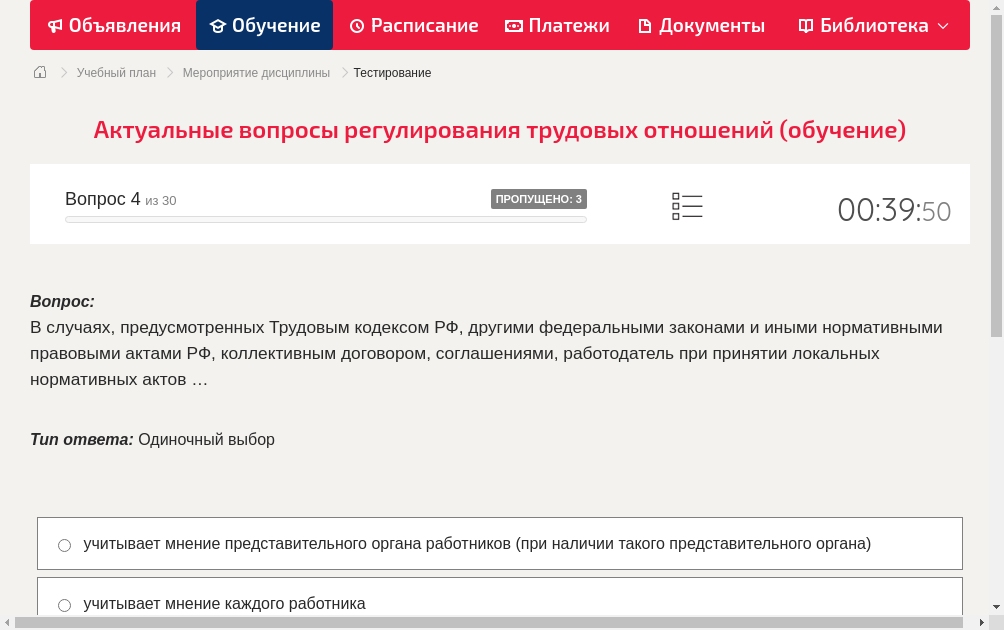
Task: Click the ПРОПУЩЕНО: 3 badge
Action: point(540,199)
